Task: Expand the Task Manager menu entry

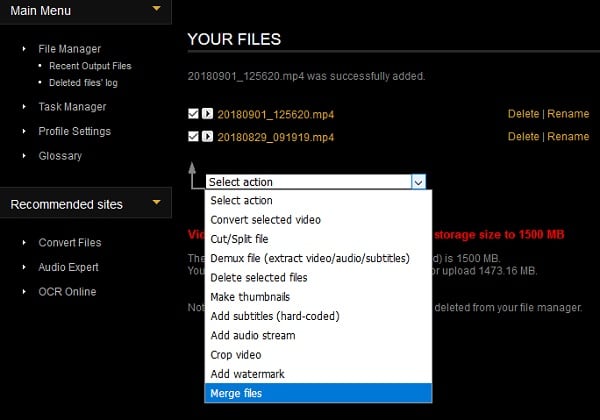Action: (72, 107)
